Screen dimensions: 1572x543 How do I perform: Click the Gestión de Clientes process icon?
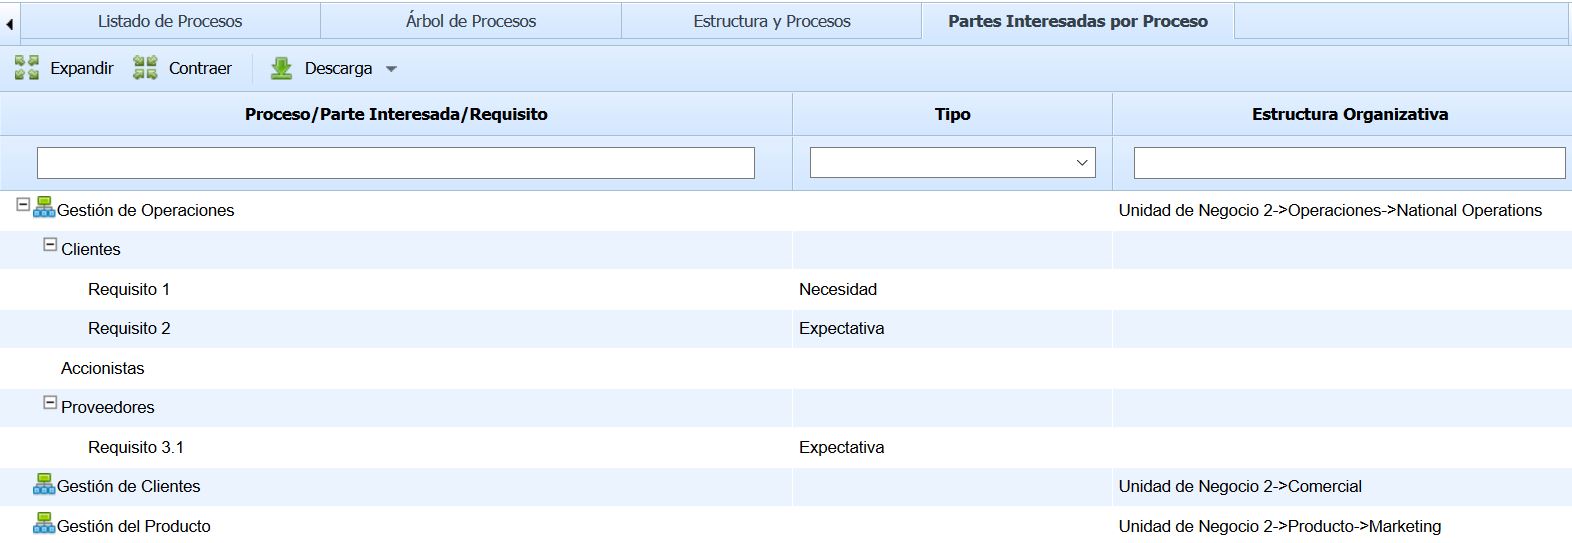[44, 484]
